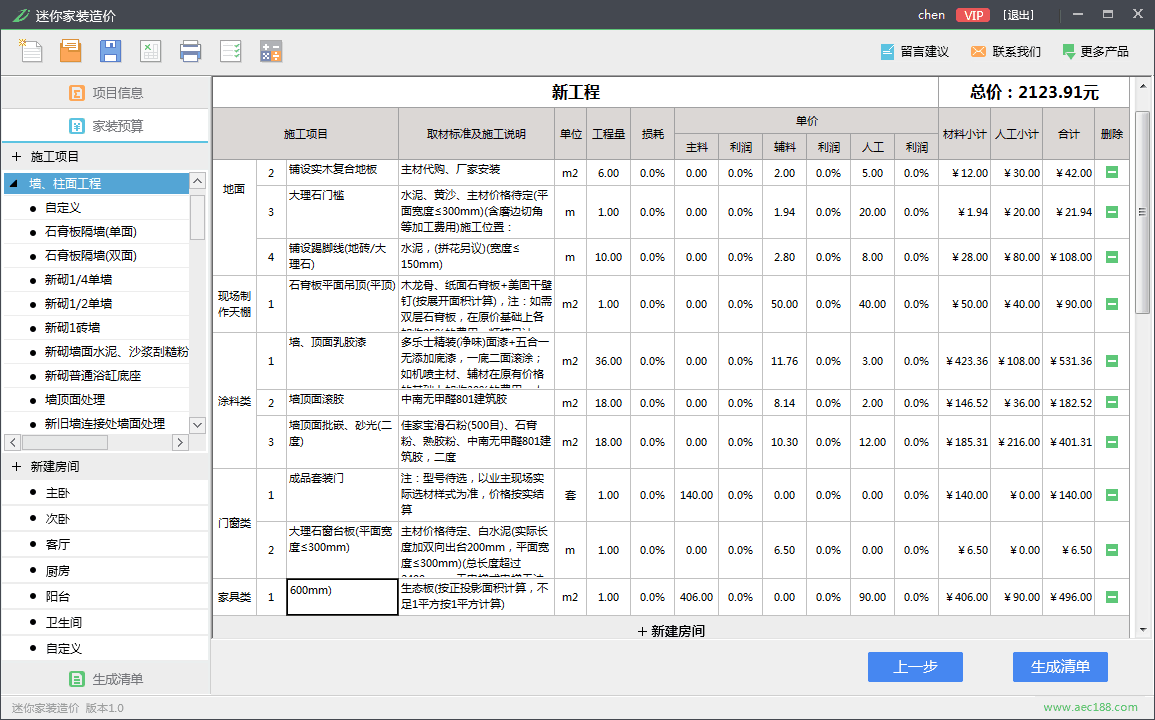
Task: Open the 生成清单 sidebar tab
Action: pos(106,679)
